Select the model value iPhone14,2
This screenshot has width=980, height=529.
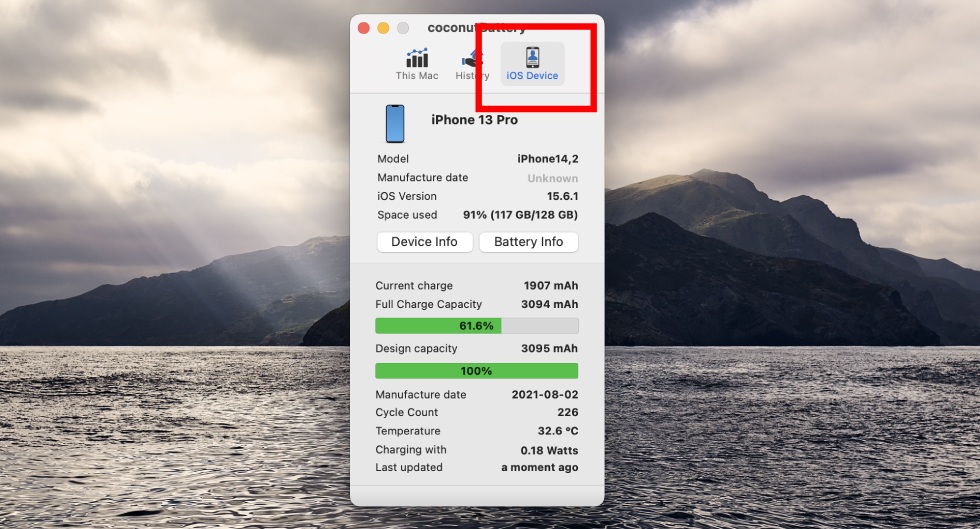click(548, 159)
